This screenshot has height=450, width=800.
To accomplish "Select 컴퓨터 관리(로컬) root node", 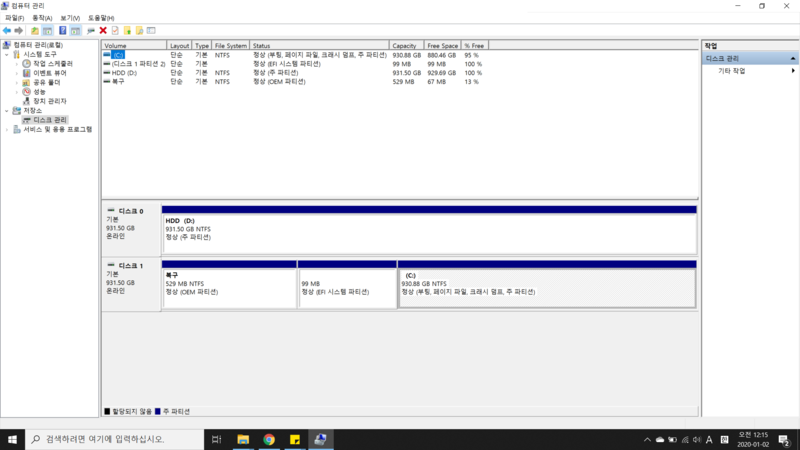I will pyautogui.click(x=38, y=45).
